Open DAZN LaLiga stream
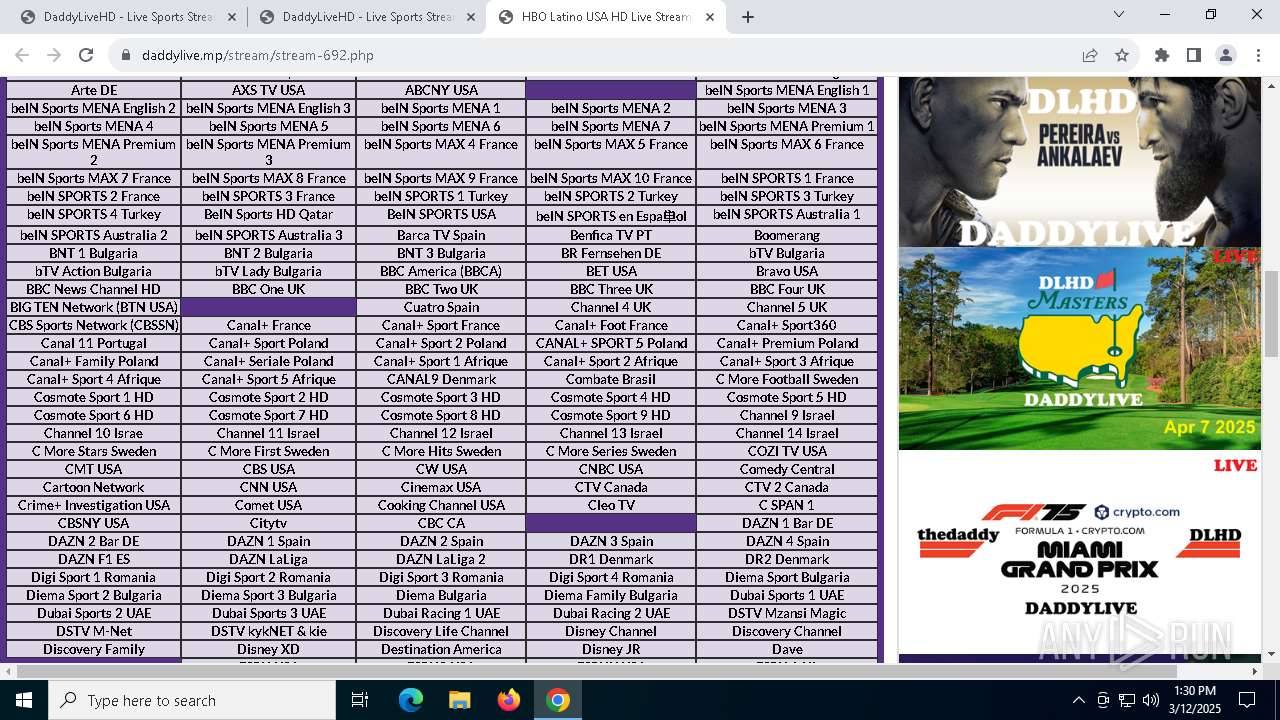Screen dimensions: 1280x720 point(269,559)
